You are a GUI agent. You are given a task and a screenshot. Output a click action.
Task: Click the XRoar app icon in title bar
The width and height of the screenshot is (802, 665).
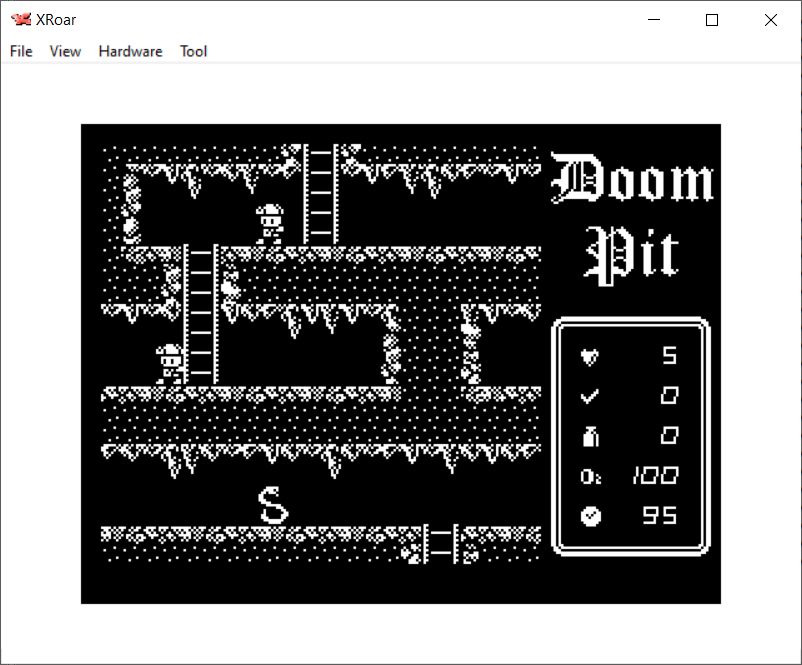(x=20, y=19)
